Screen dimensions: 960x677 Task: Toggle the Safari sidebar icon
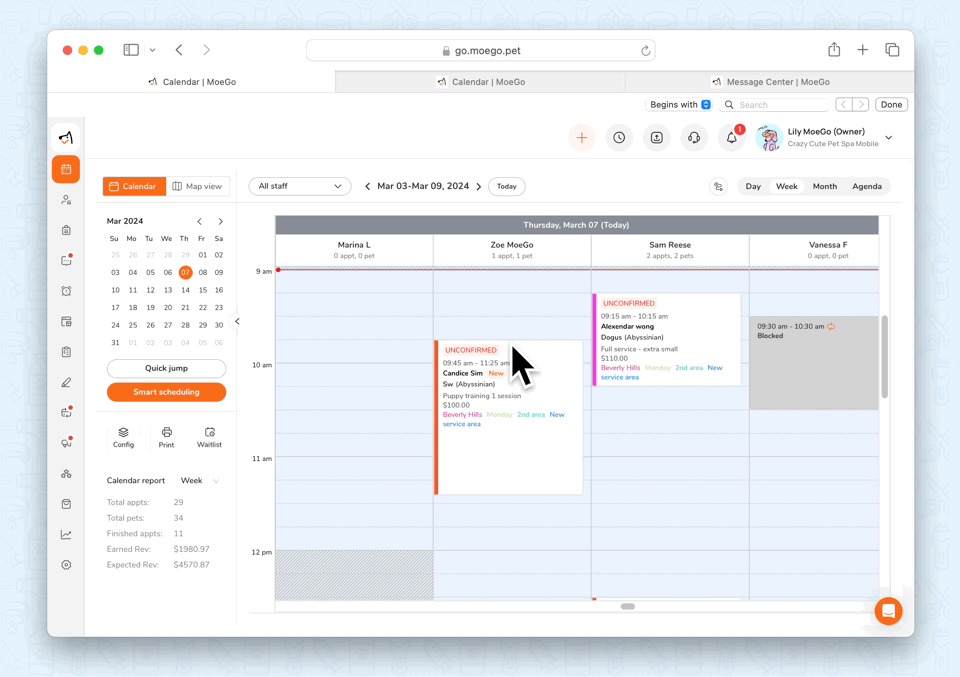coord(131,50)
